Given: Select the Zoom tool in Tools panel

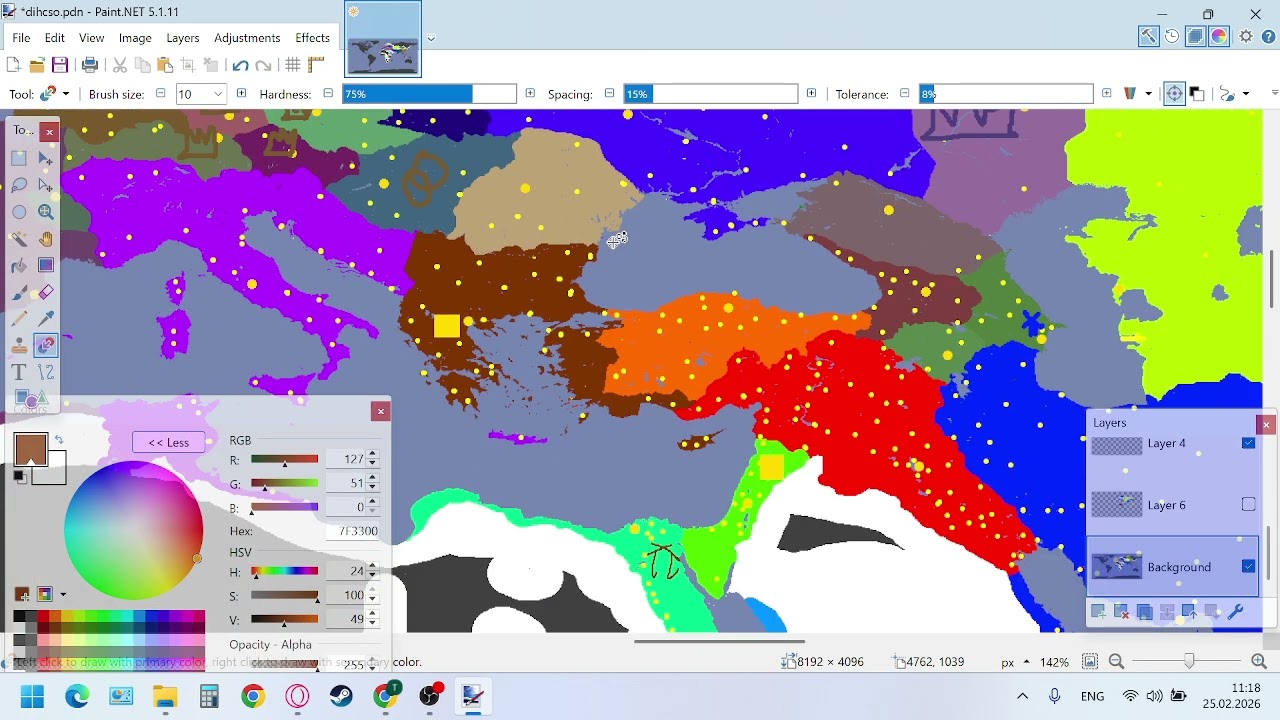Looking at the screenshot, I should 46,212.
